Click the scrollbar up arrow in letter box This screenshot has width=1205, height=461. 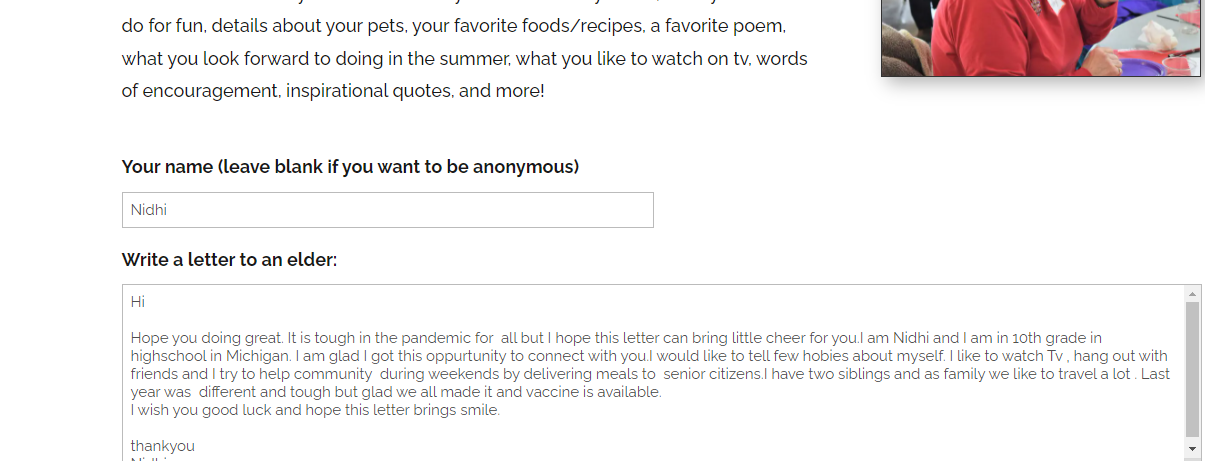[1191, 294]
